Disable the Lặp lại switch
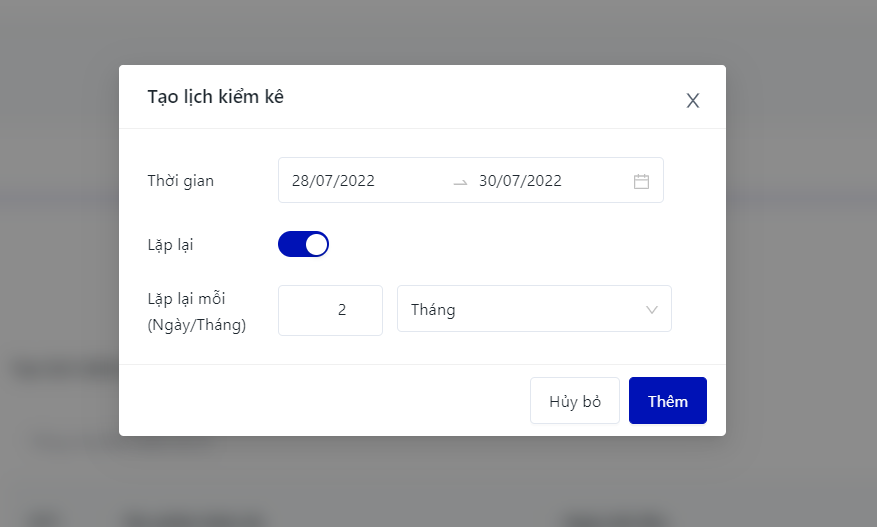 tap(303, 244)
